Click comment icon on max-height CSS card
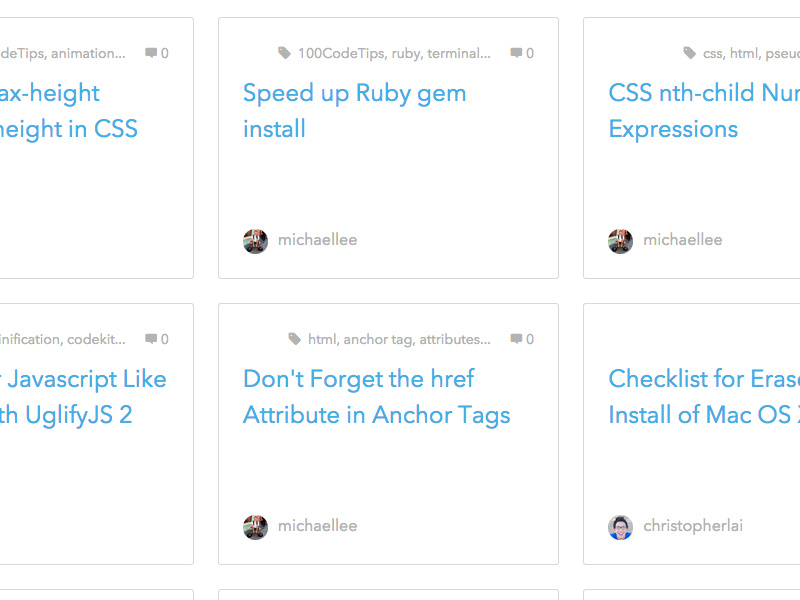The width and height of the screenshot is (800, 600). coord(151,53)
